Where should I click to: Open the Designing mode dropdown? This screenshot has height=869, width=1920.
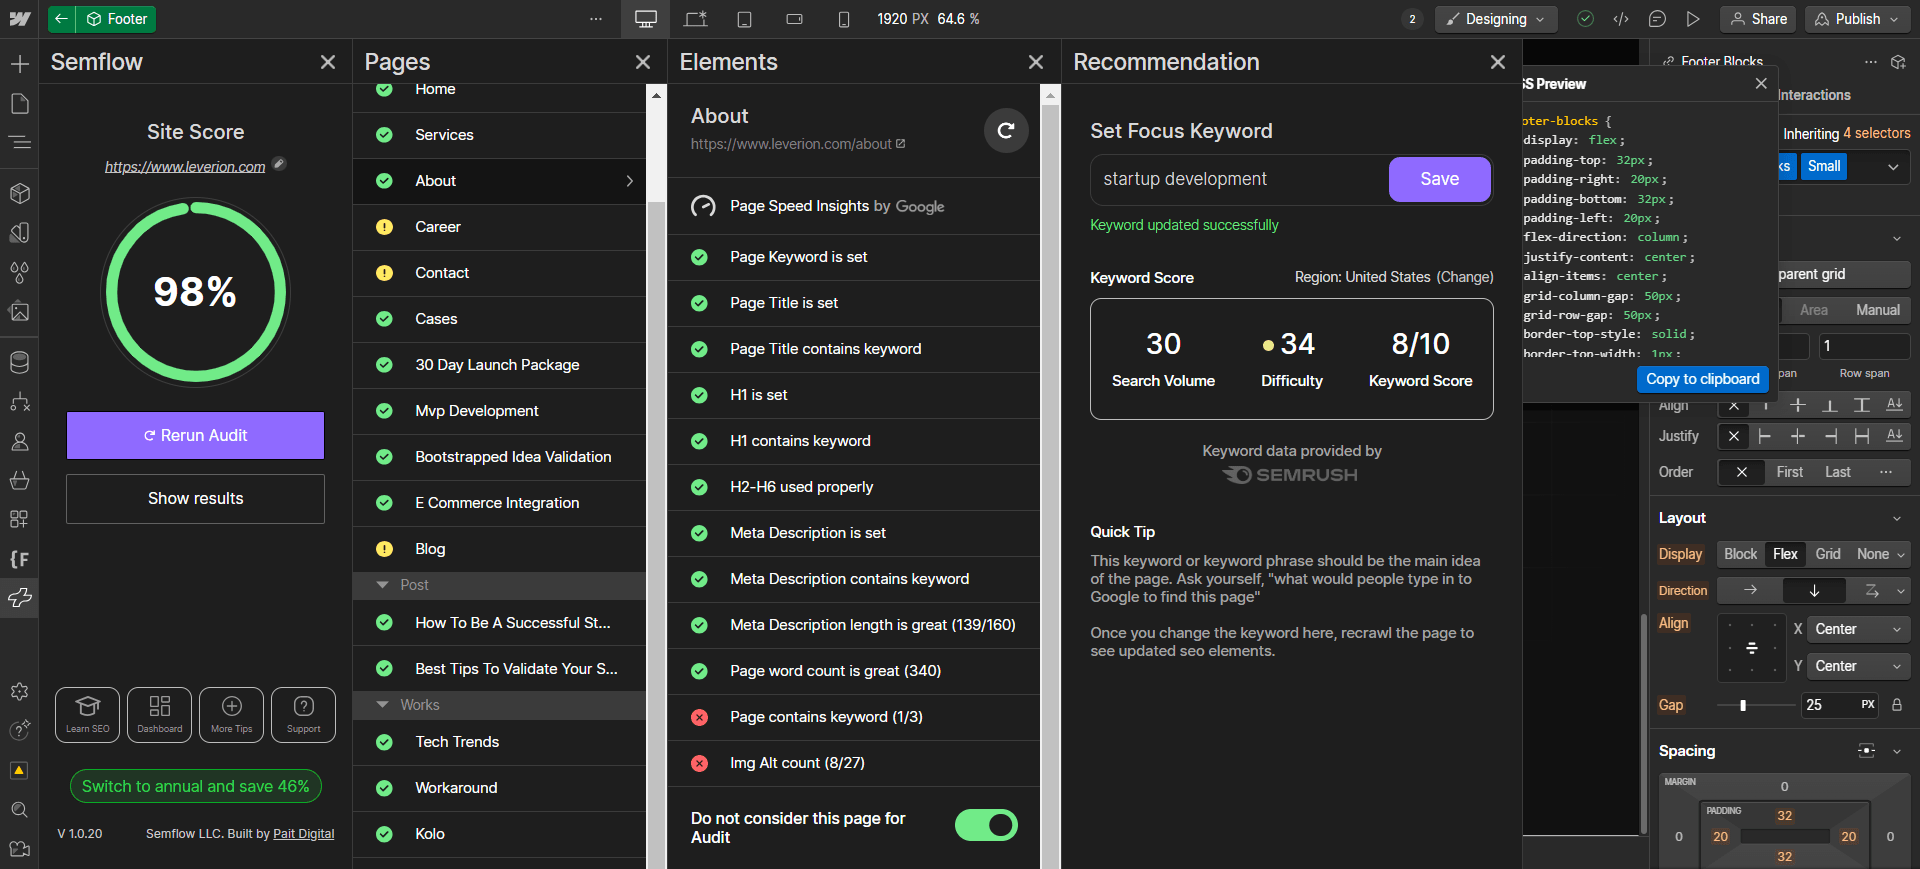(x=1496, y=19)
